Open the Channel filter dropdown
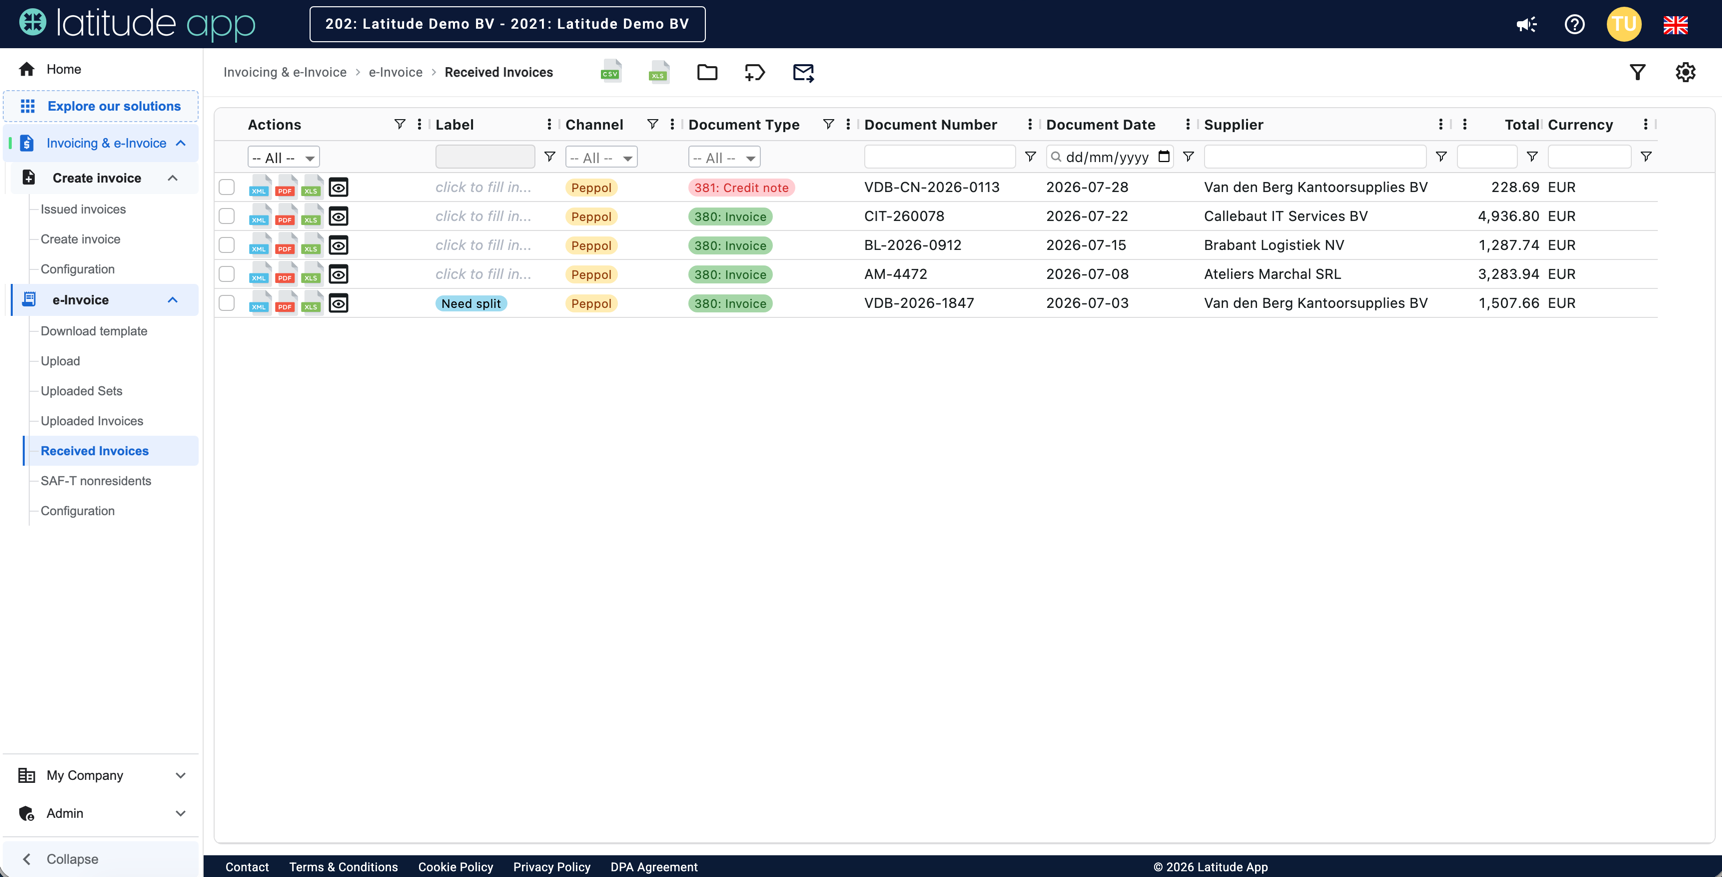The height and width of the screenshot is (877, 1722). (601, 158)
